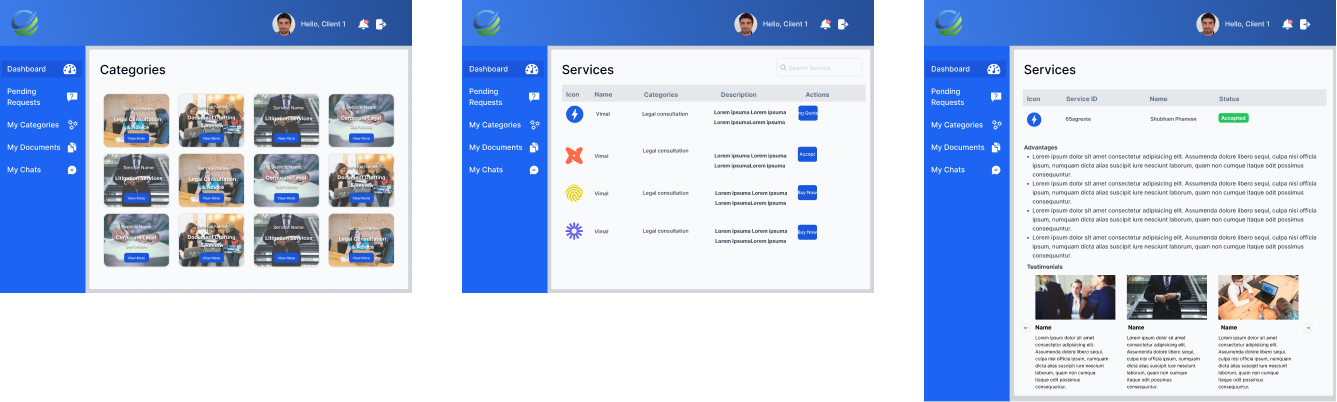Click logout icon on service details screen

click(1305, 24)
